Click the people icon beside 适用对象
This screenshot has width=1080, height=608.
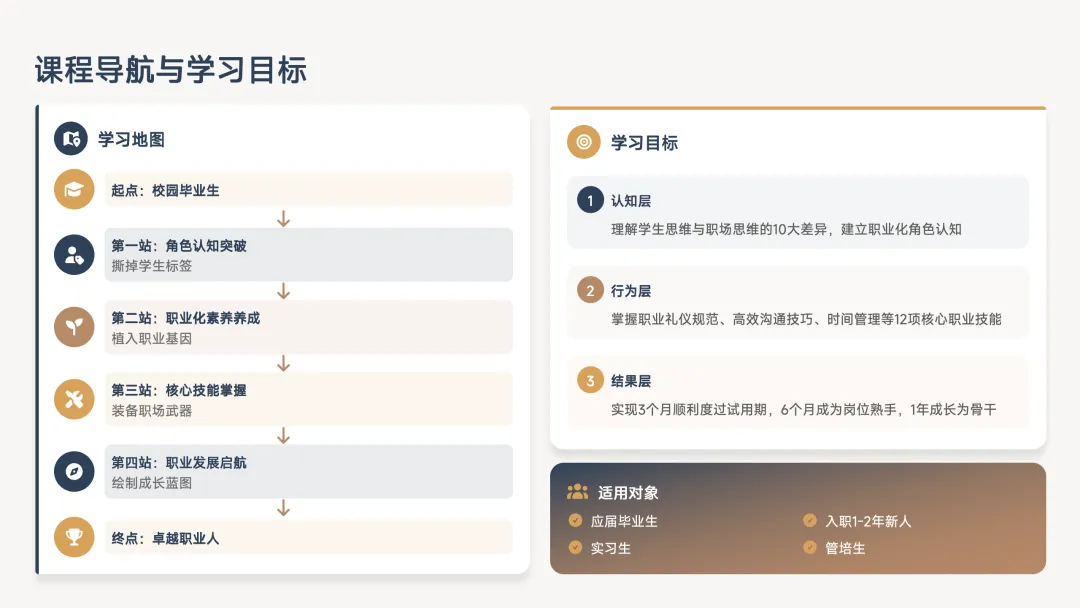pos(577,492)
